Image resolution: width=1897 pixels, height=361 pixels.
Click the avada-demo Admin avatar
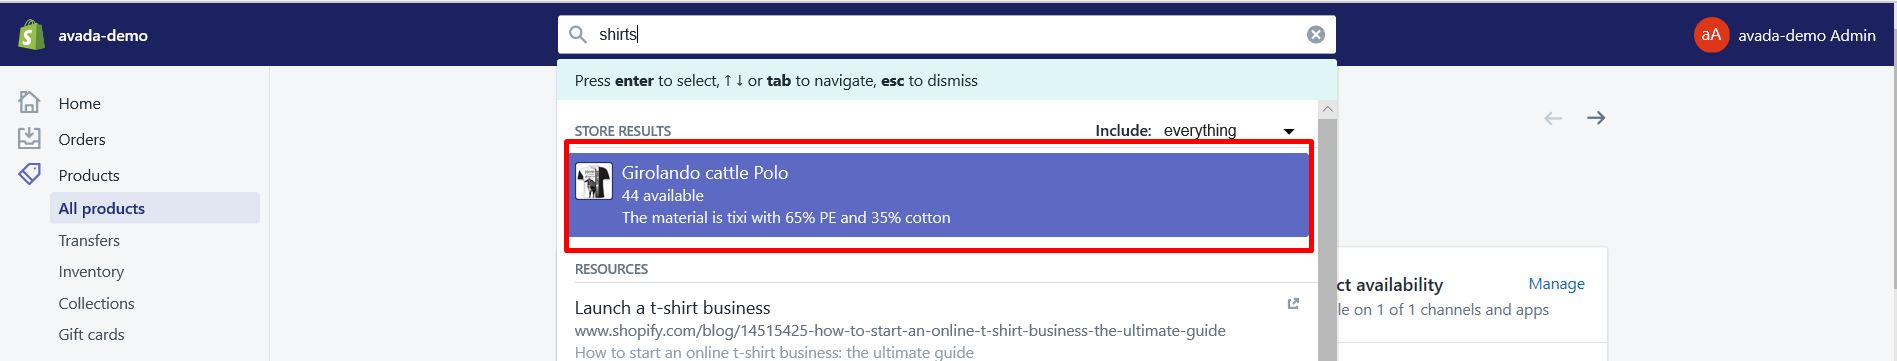click(x=1711, y=35)
